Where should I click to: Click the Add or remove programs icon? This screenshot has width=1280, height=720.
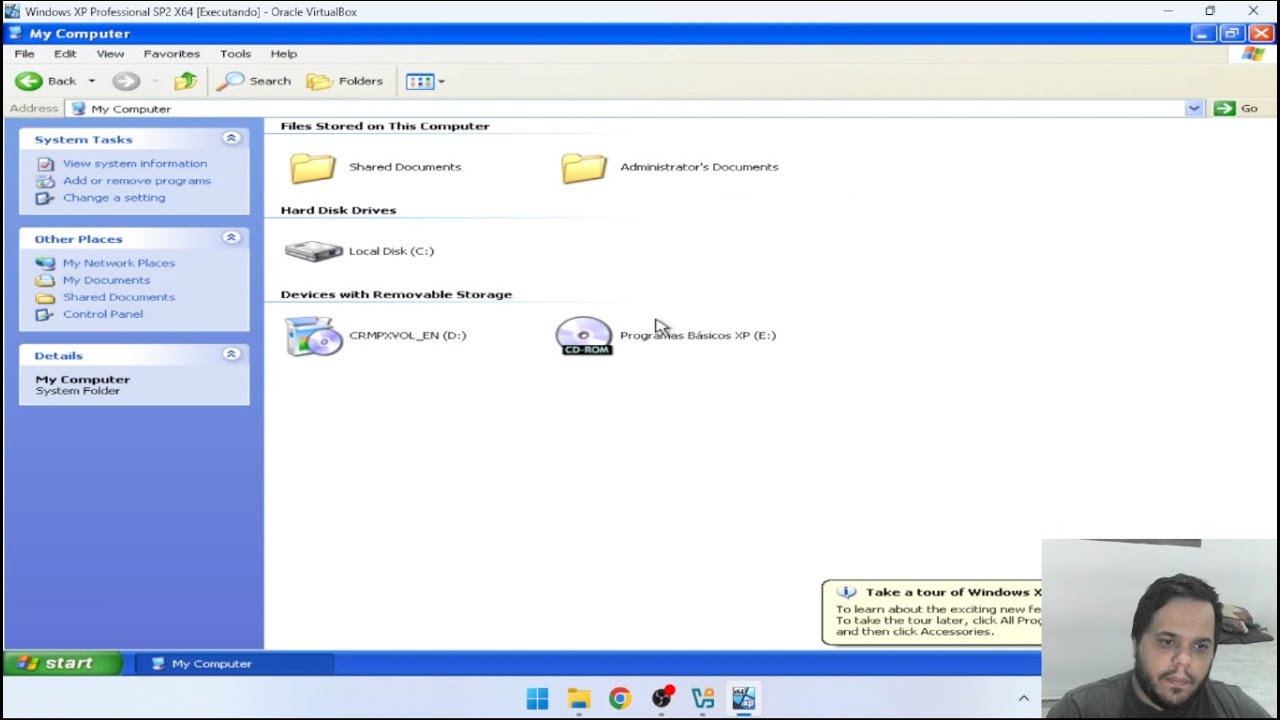pos(45,181)
